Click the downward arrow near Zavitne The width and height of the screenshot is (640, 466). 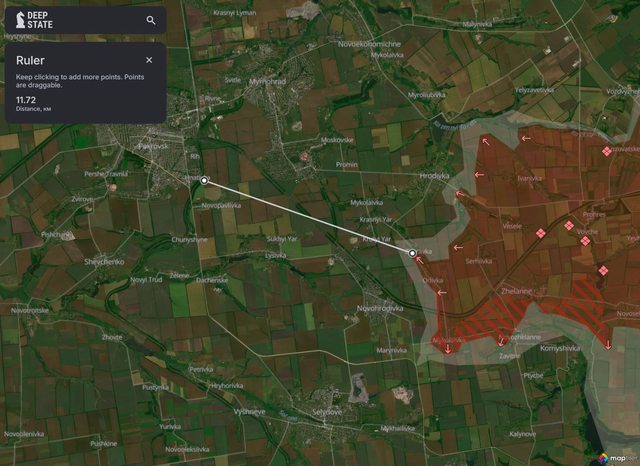click(x=502, y=342)
